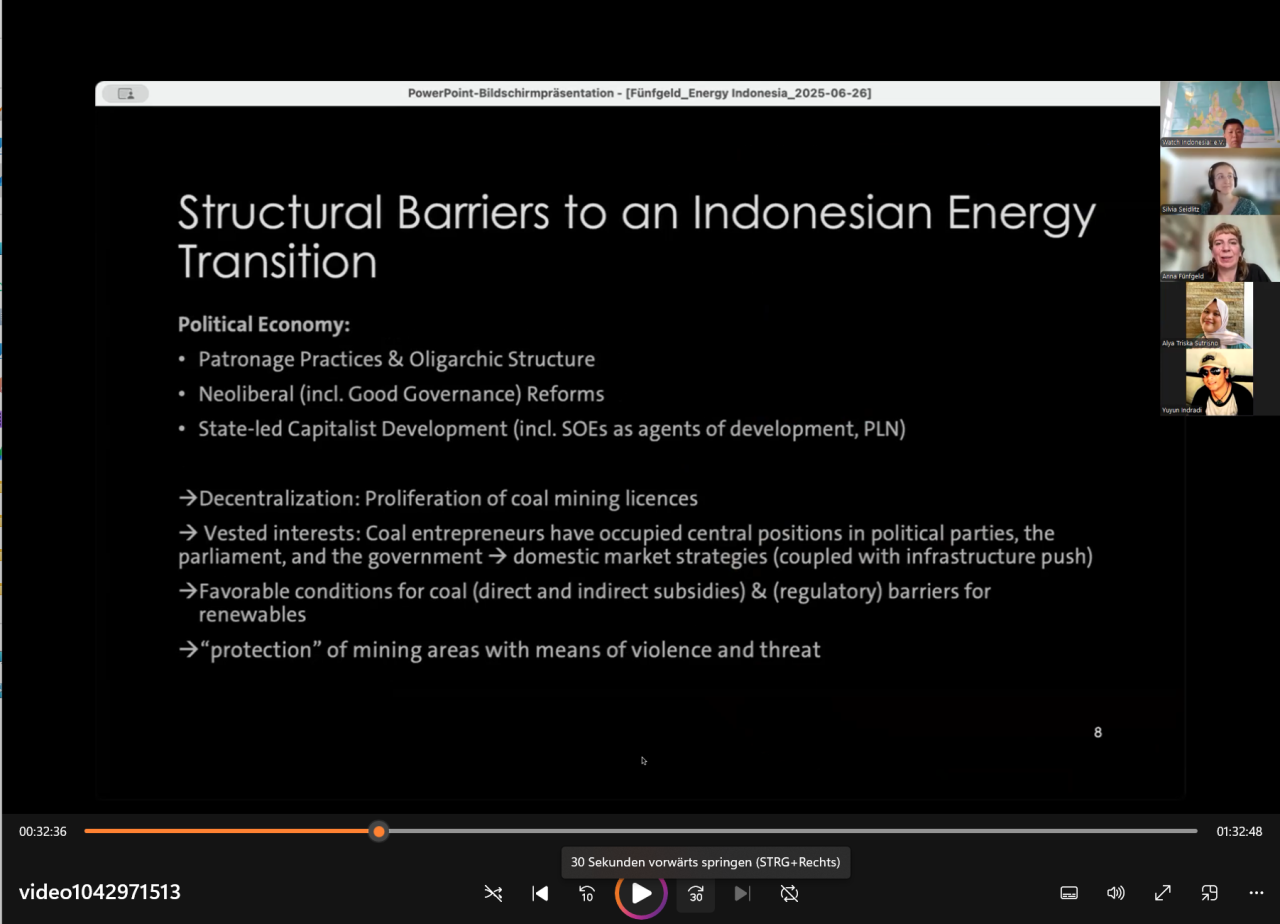Toggle shuffle playback
Image resolution: width=1280 pixels, height=924 pixels.
(x=493, y=893)
